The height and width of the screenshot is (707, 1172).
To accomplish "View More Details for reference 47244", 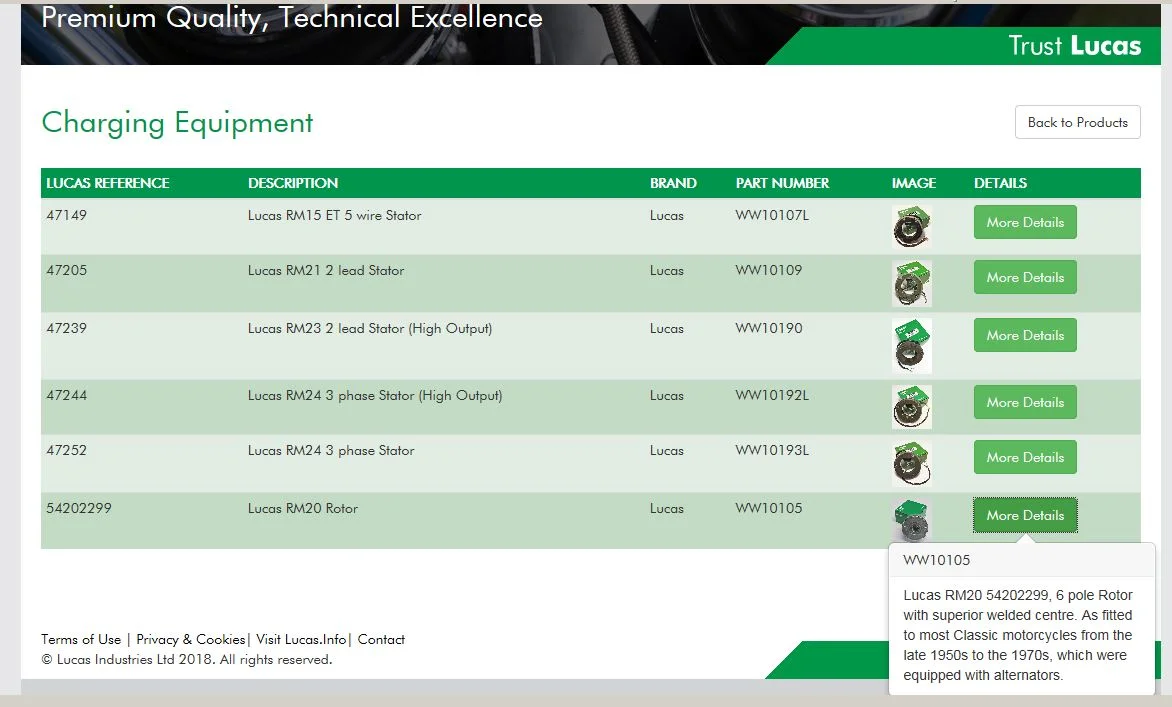I will [1025, 402].
